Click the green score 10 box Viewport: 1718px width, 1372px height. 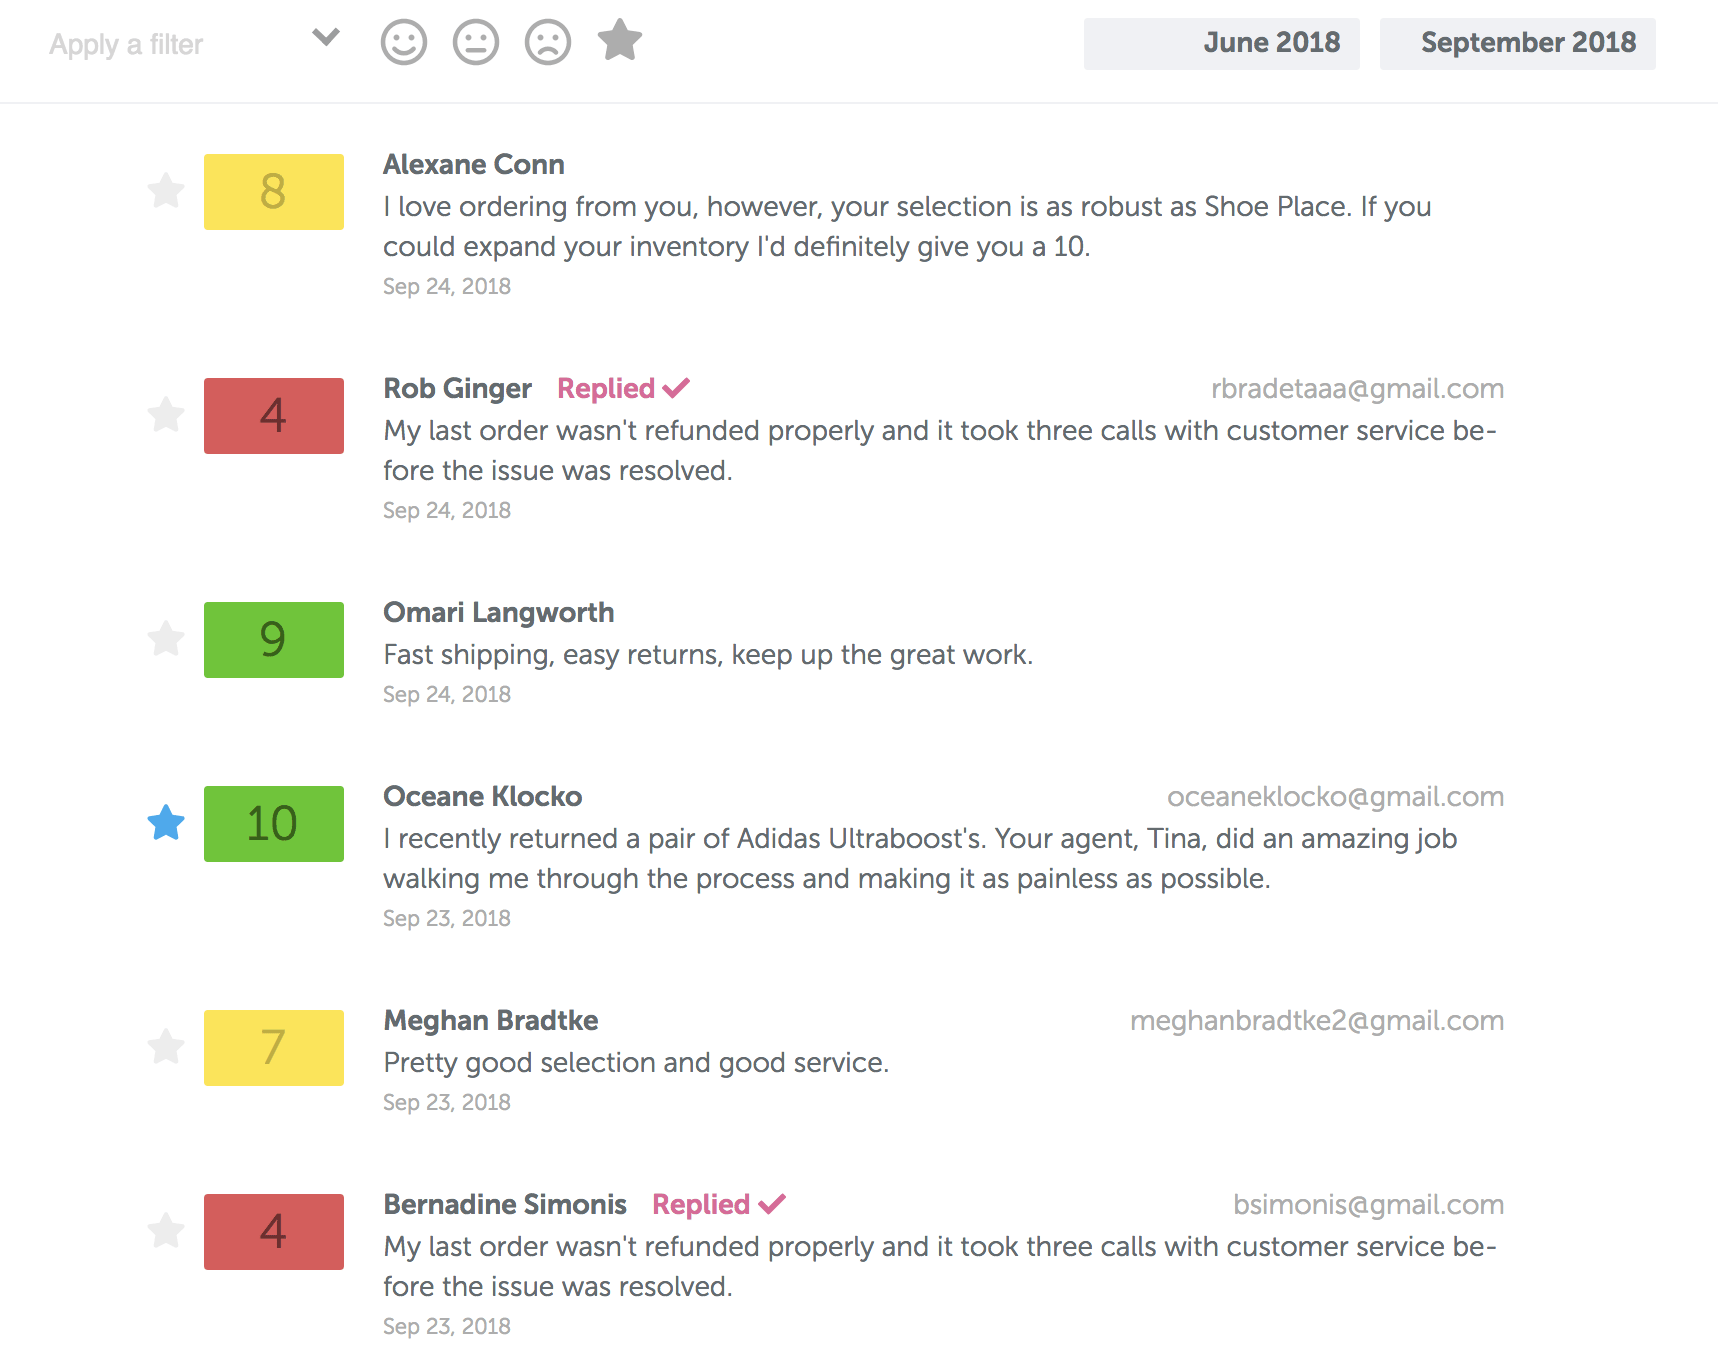[x=273, y=823]
